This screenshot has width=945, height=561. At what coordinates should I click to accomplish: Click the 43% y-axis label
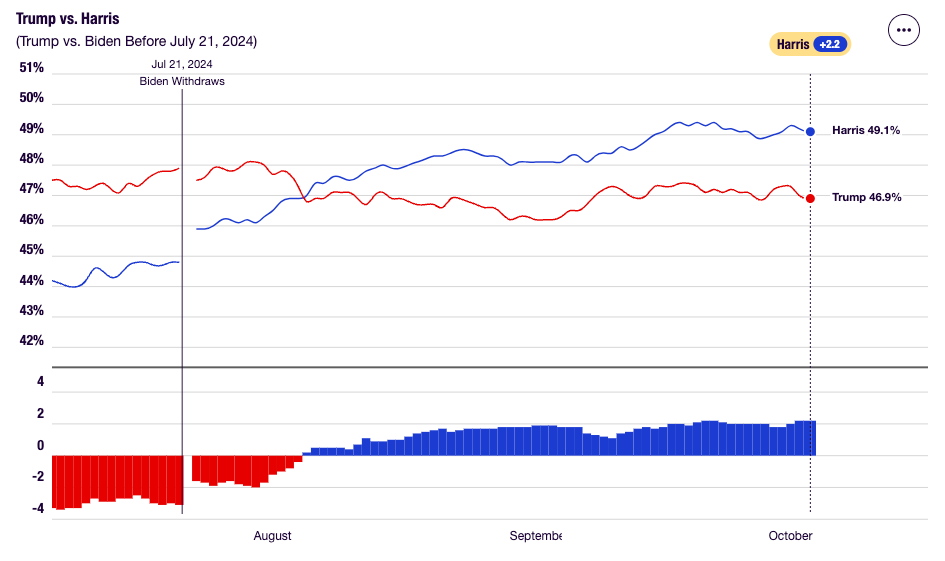pyautogui.click(x=31, y=310)
